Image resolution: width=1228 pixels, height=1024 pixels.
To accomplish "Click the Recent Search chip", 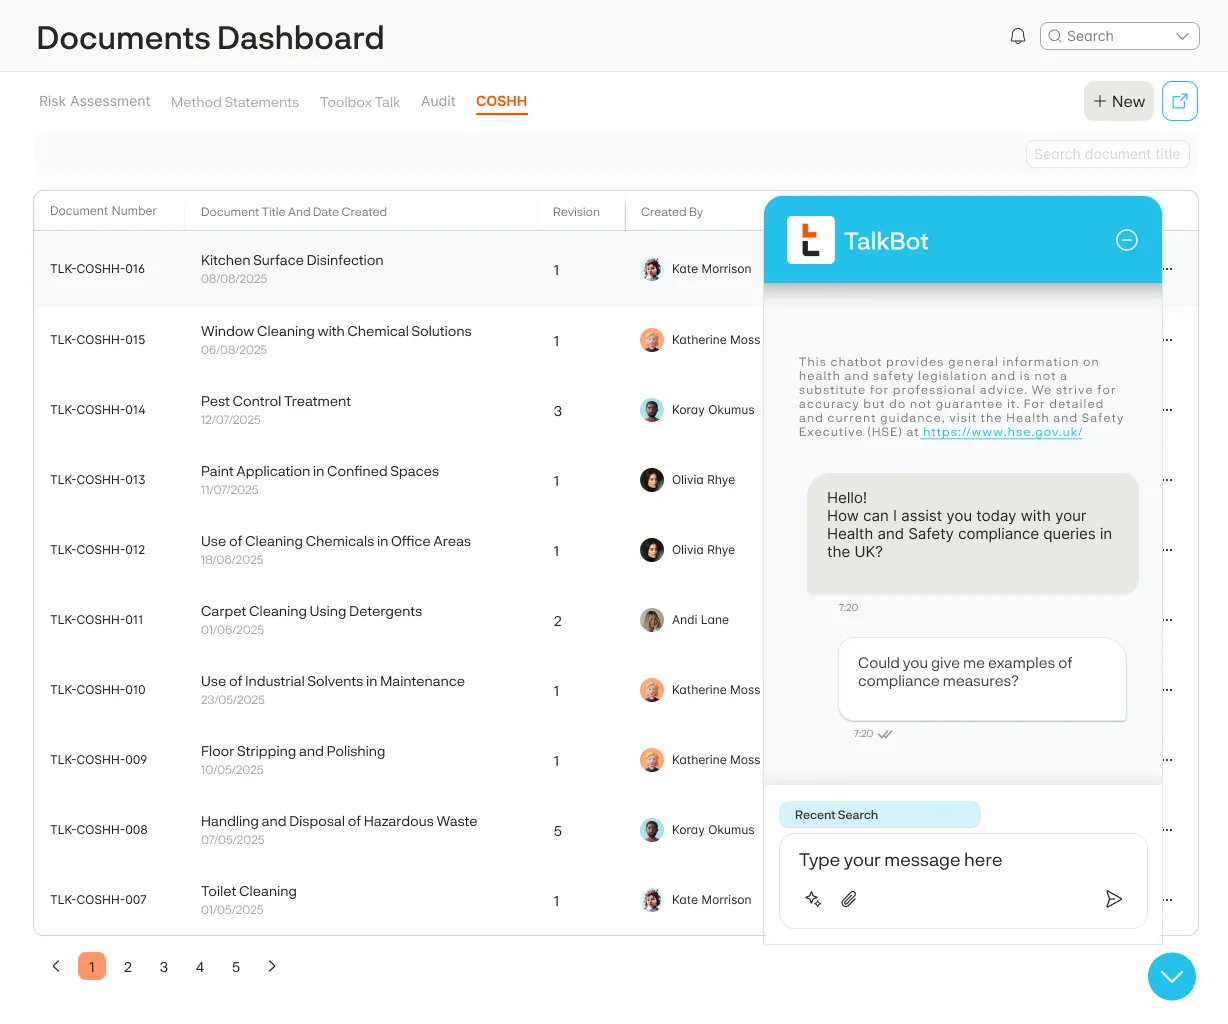I will [880, 815].
